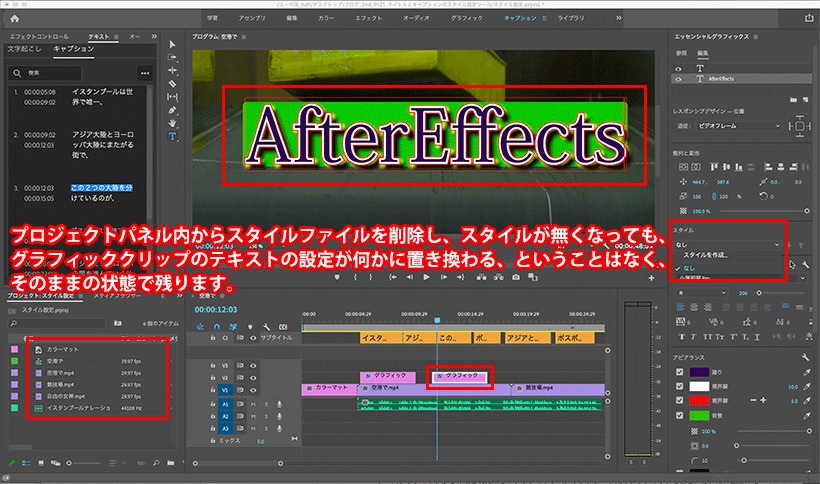Open the font family dropdown
Image resolution: width=820 pixels, height=484 pixels.
(742, 278)
